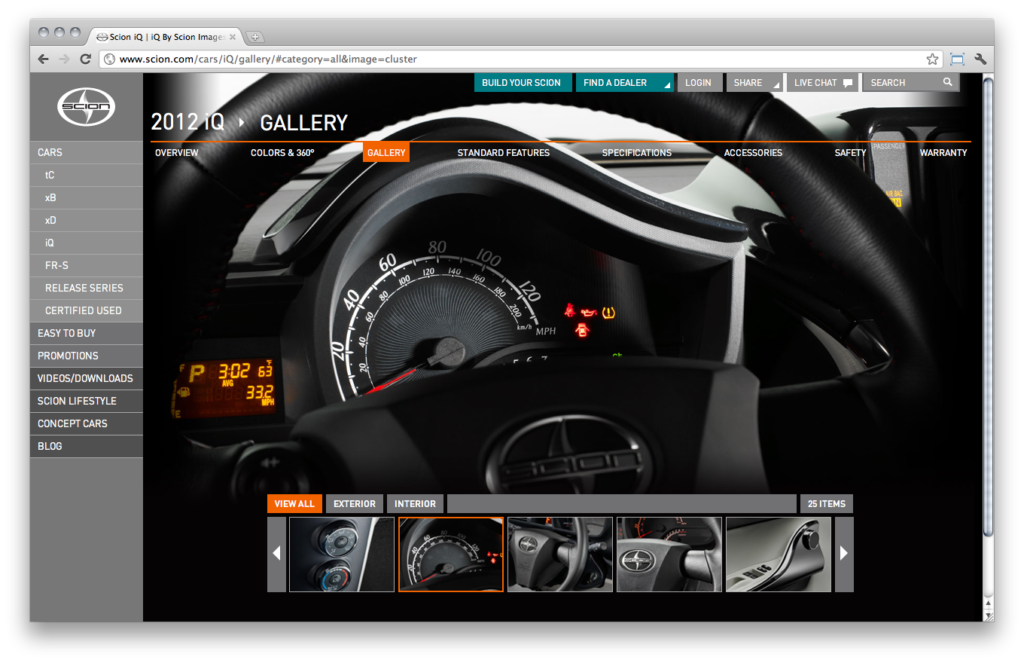Open the steering wheel Scion emblem thumbnail

[669, 555]
